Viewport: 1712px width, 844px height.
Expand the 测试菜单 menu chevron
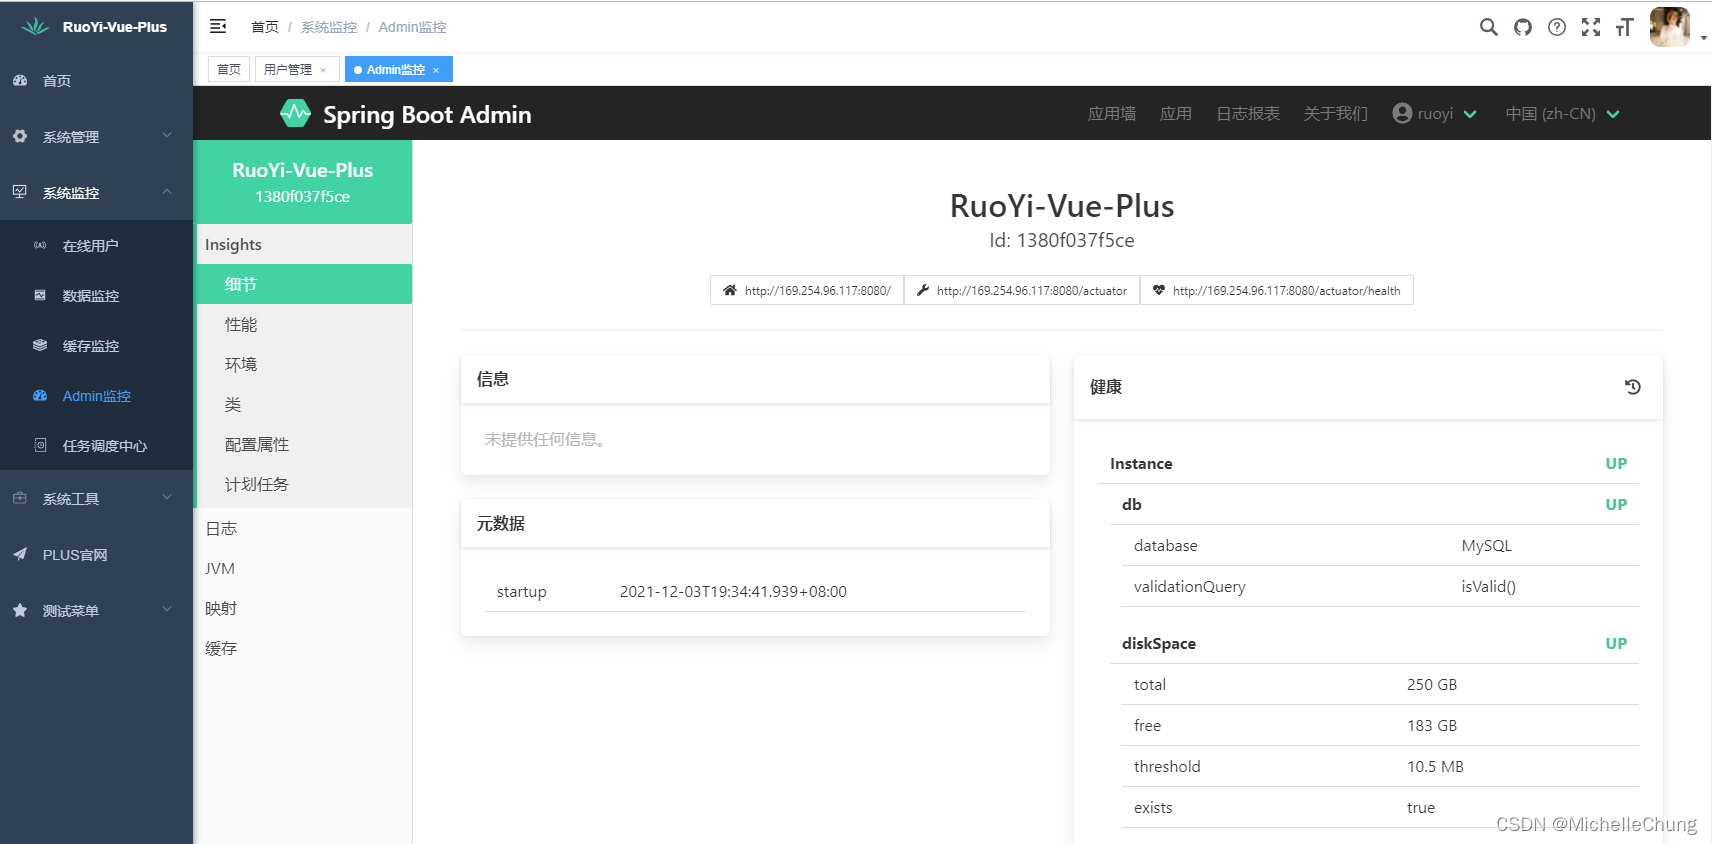[167, 609]
